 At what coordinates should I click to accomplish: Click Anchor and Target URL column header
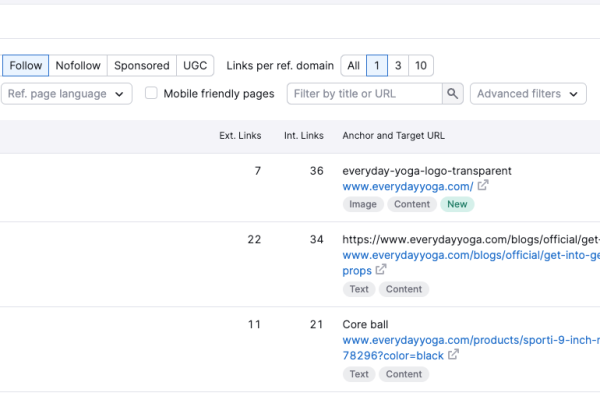point(393,136)
